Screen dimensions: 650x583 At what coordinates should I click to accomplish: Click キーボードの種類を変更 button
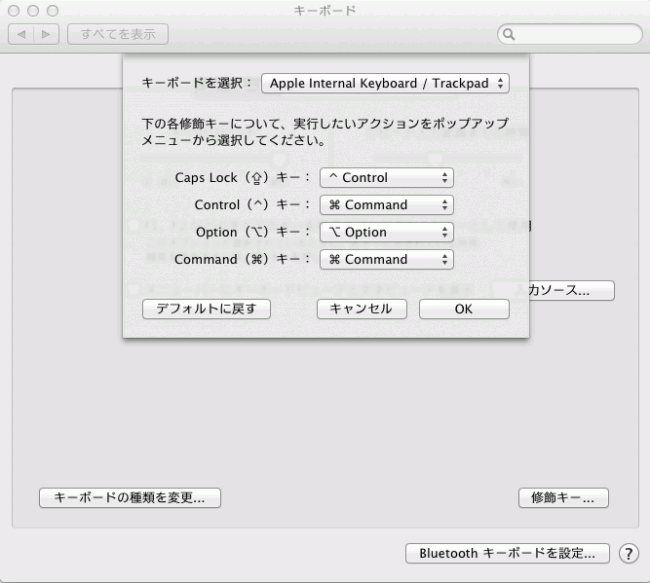pos(130,498)
